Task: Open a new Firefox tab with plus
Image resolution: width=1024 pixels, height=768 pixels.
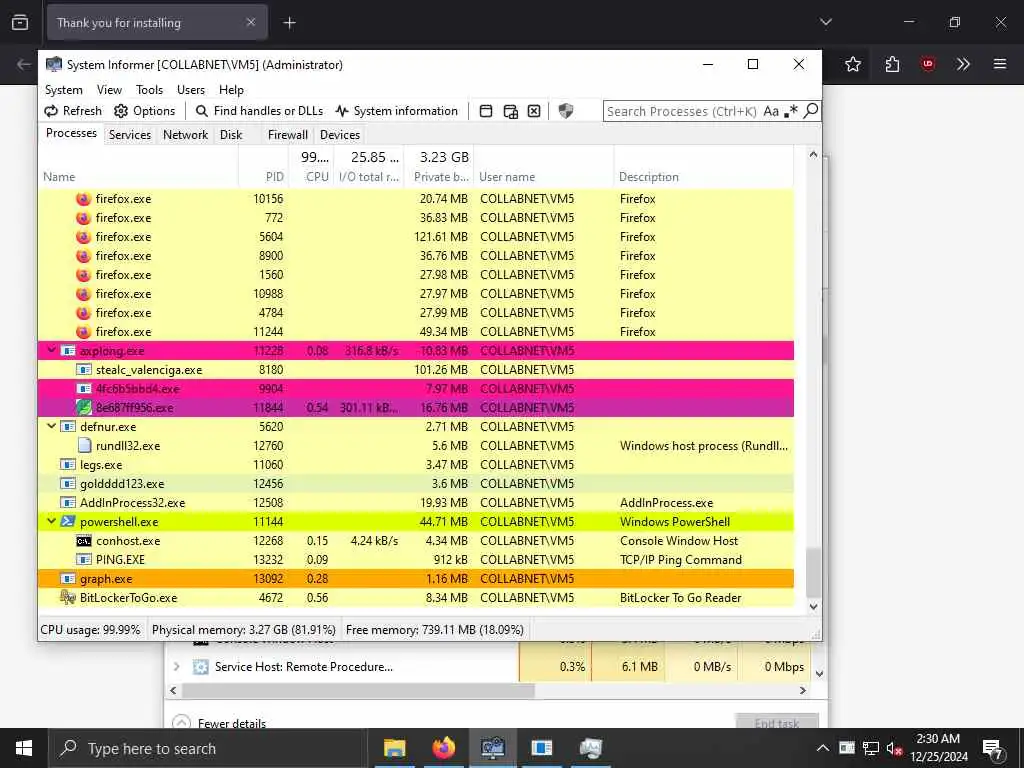Action: (289, 23)
